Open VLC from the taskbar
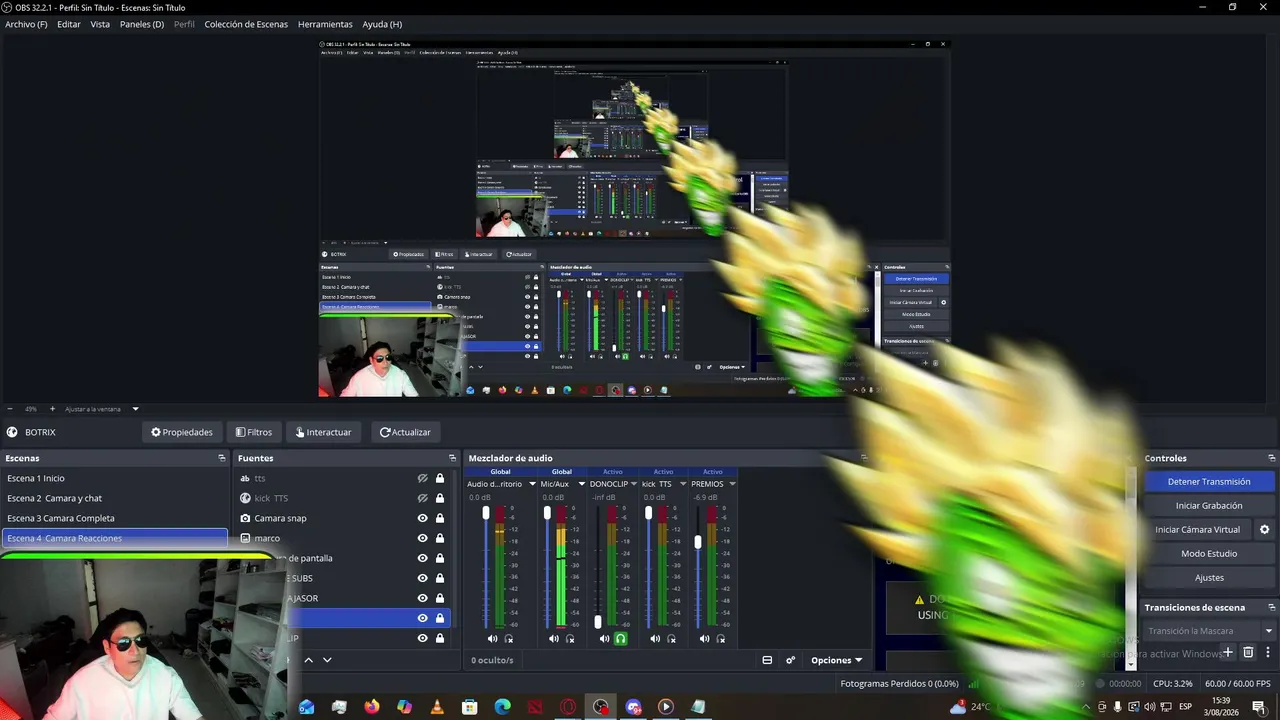This screenshot has height=720, width=1280. (x=437, y=707)
